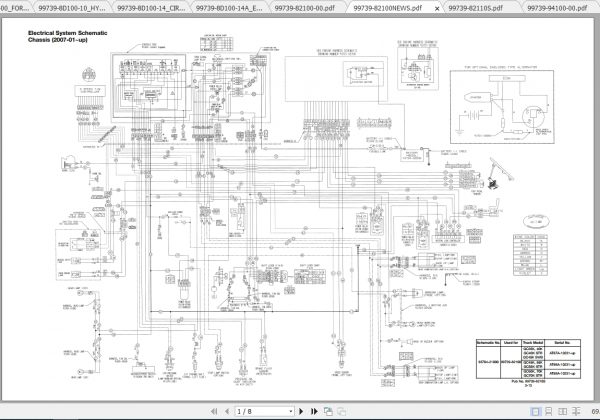
Task: Click the next view icon
Action: click(341, 411)
